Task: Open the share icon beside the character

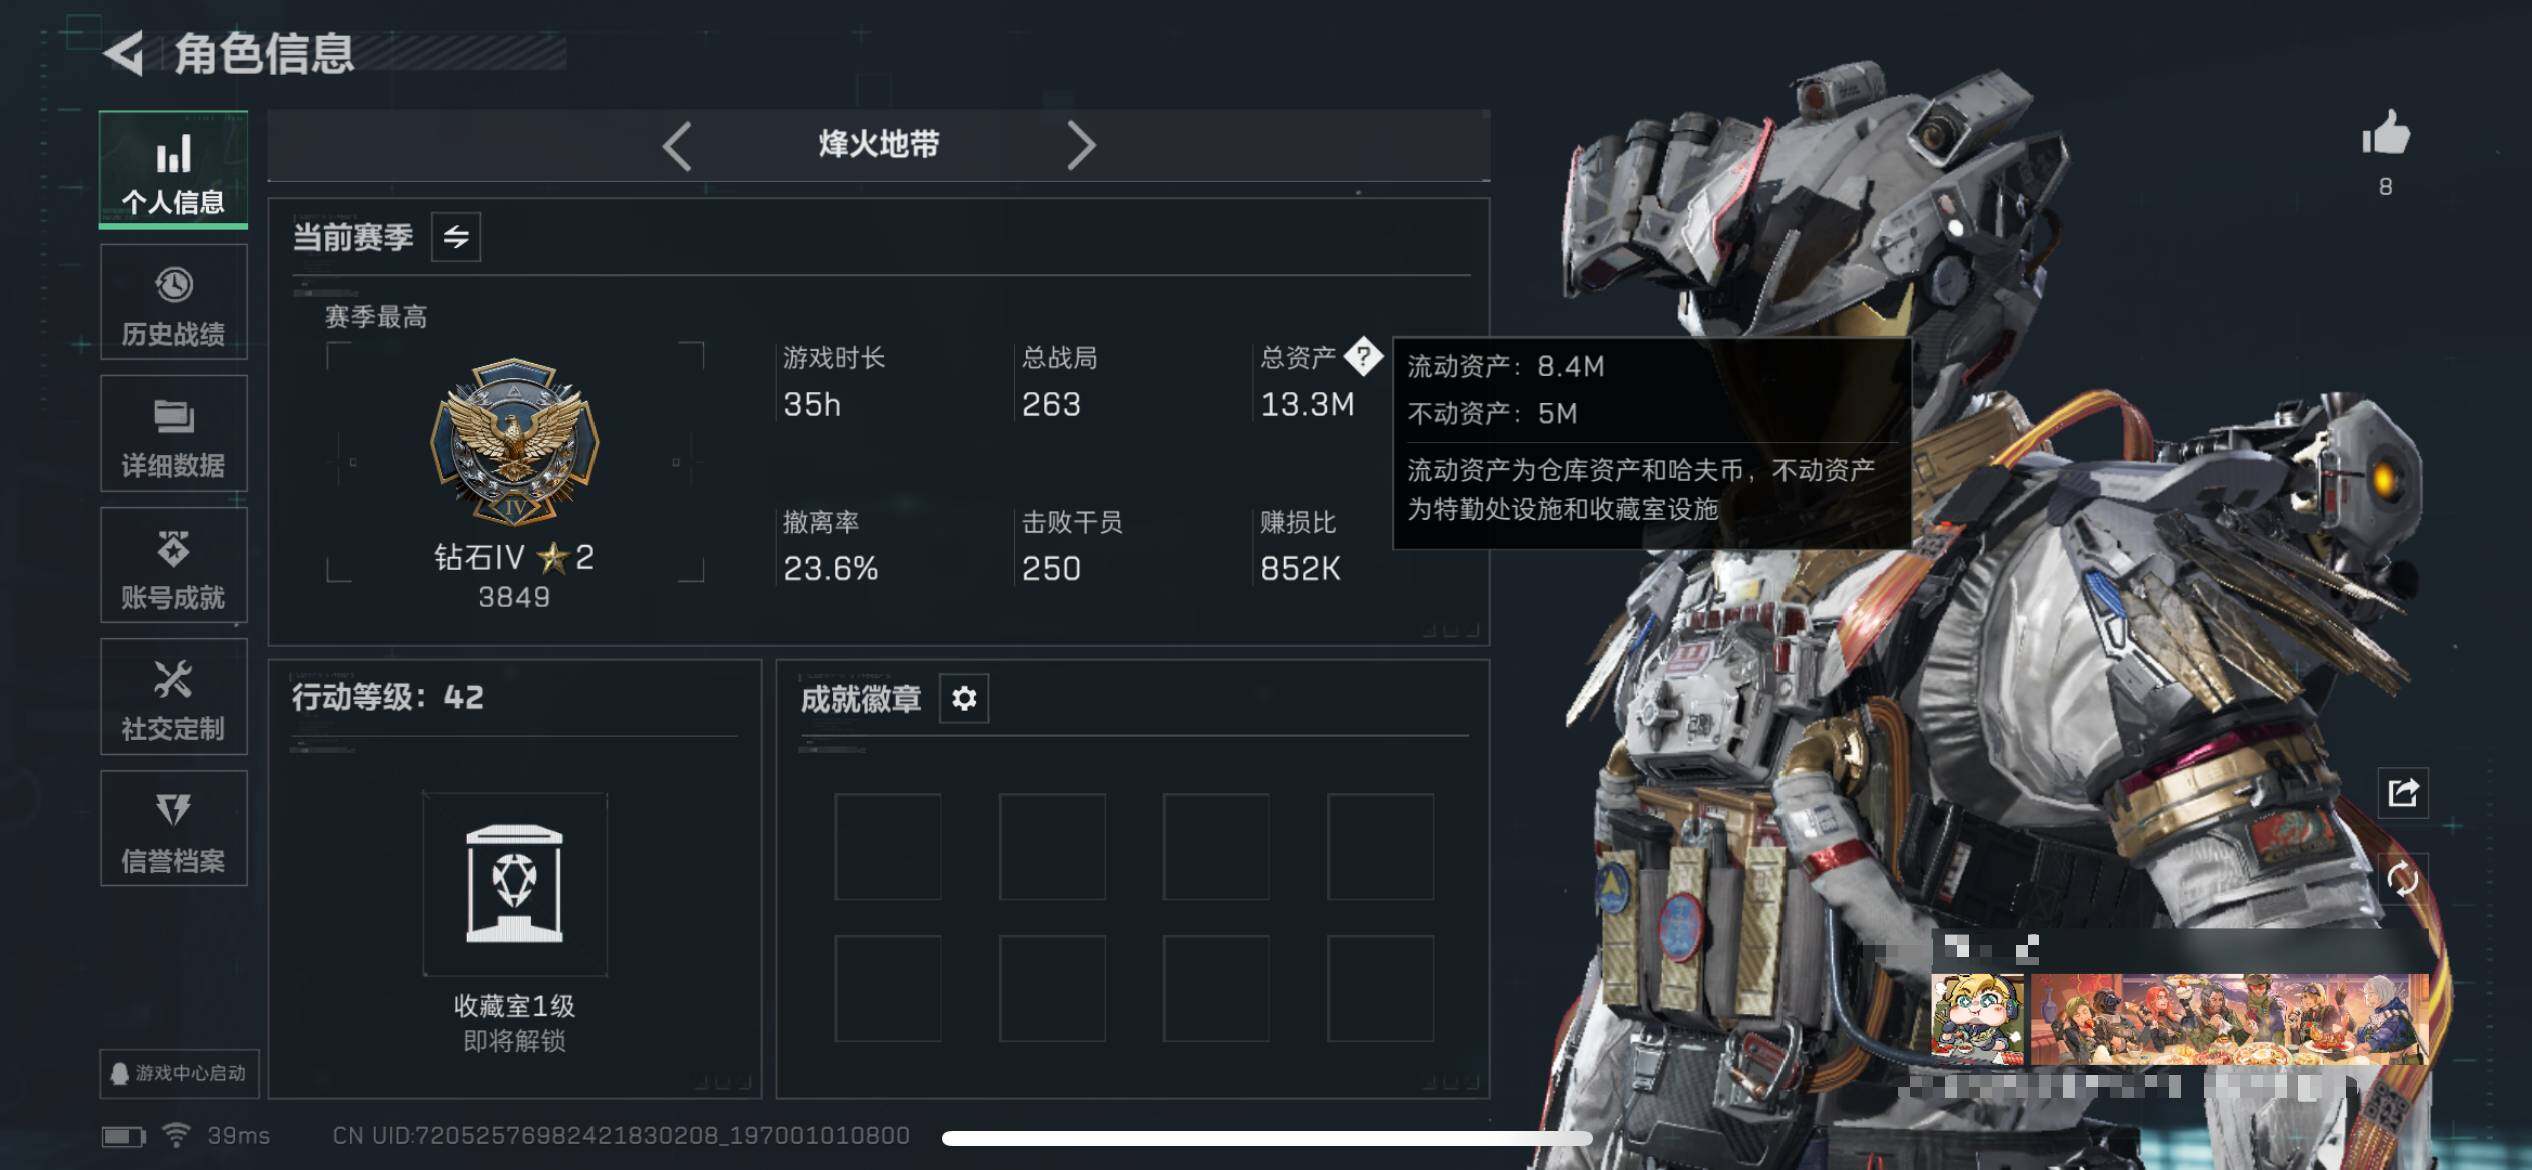Action: click(x=2402, y=793)
